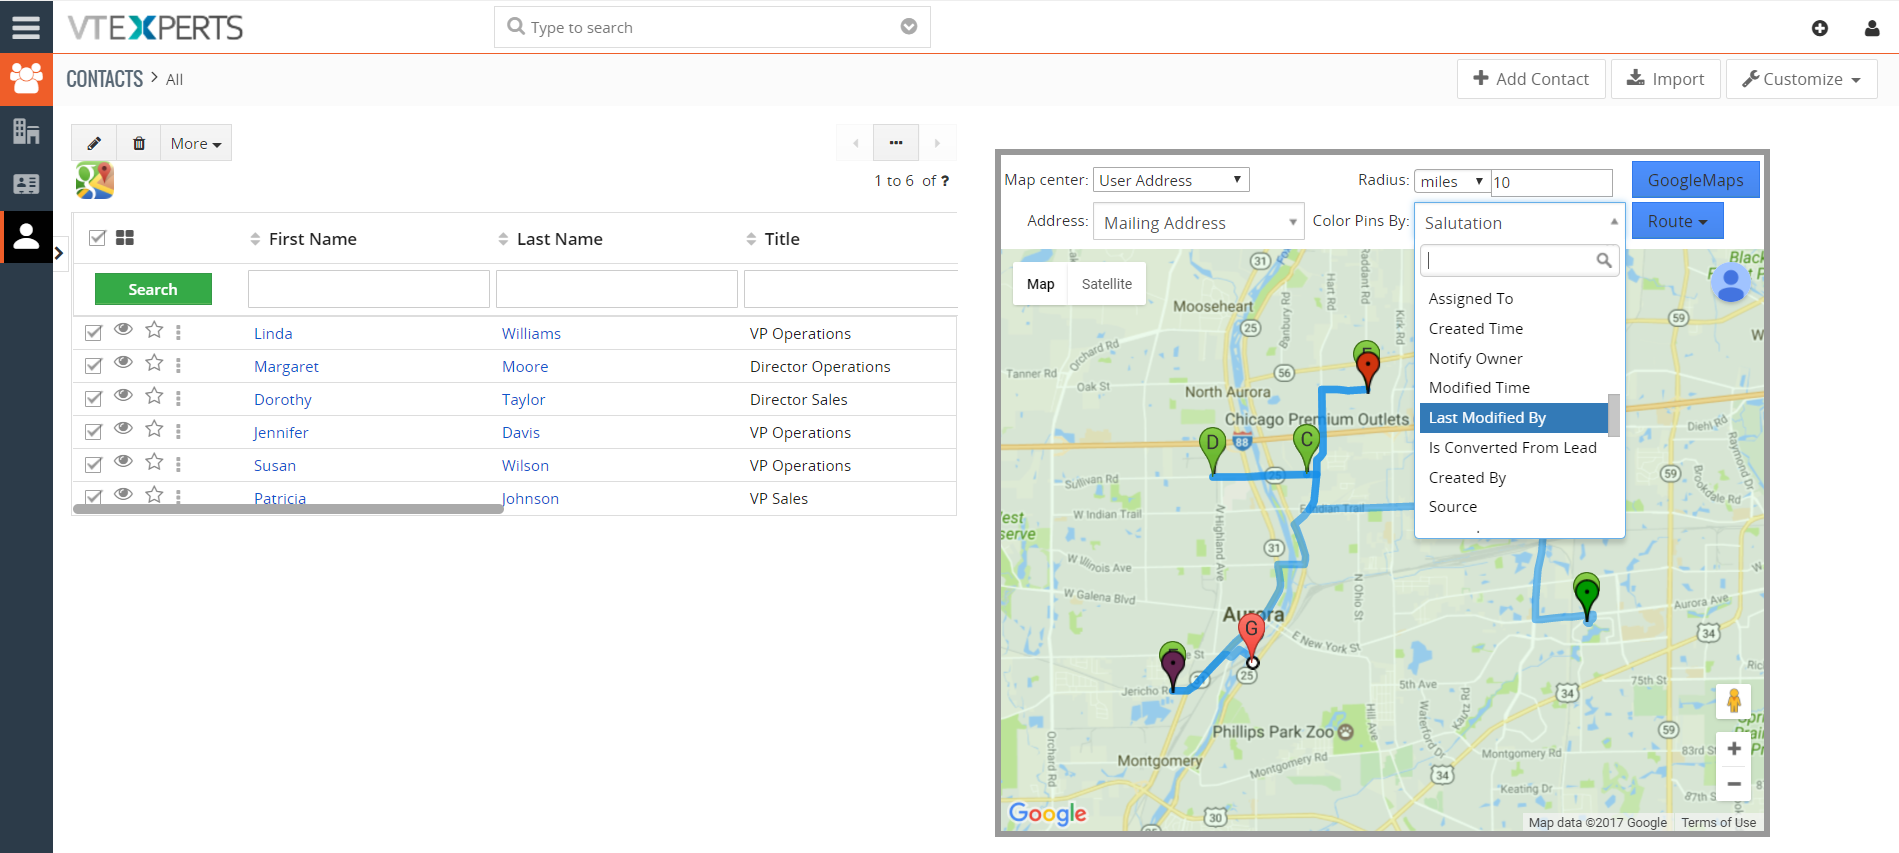Click the Google Maps icon

(x=95, y=180)
